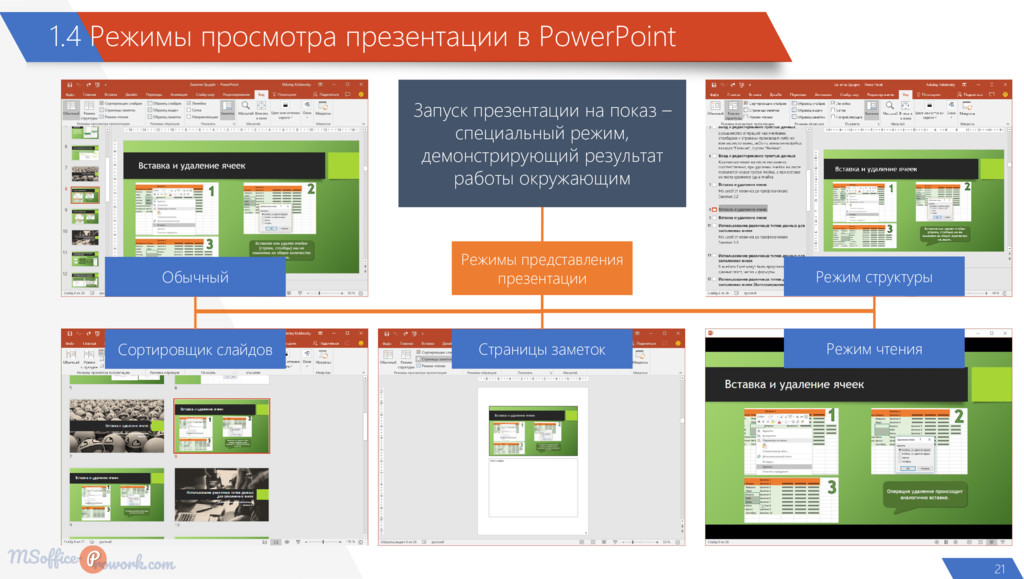Click Режим структуры in the Страницы заметок window ribbon

pyautogui.click(x=406, y=358)
